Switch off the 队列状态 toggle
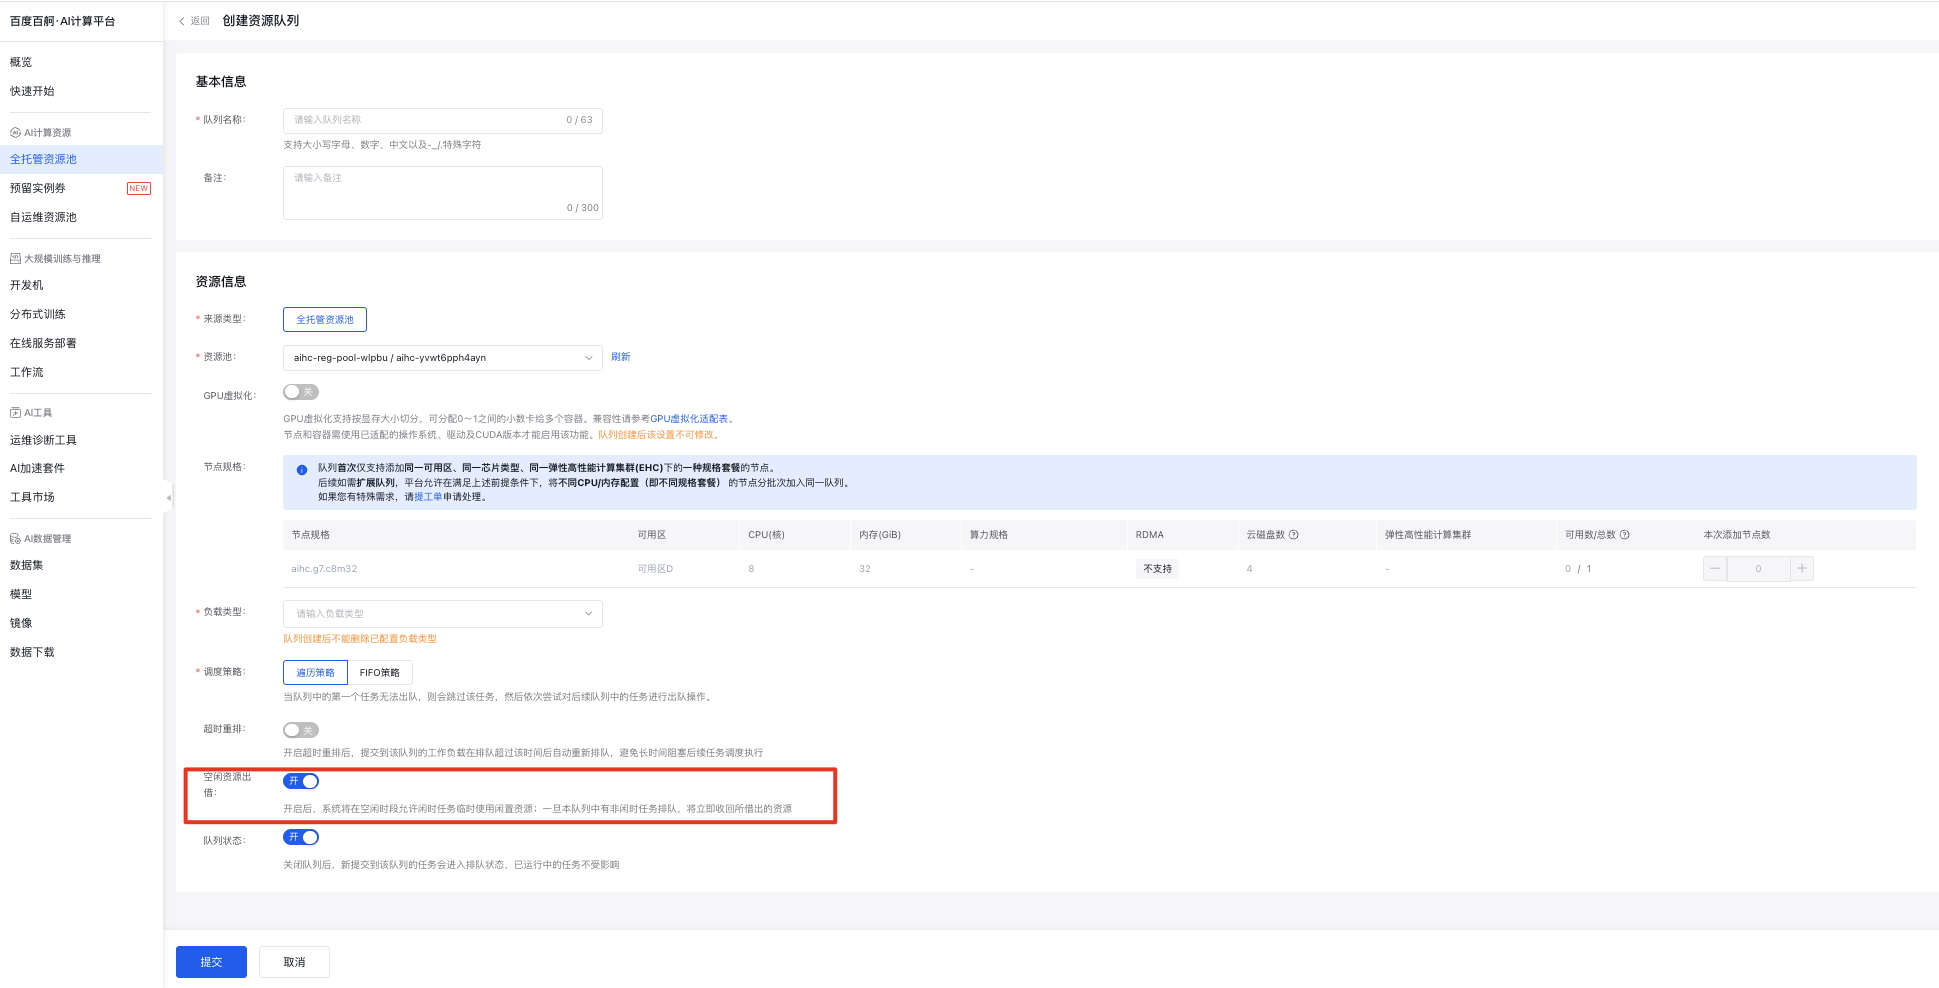The height and width of the screenshot is (988, 1939). (x=301, y=837)
